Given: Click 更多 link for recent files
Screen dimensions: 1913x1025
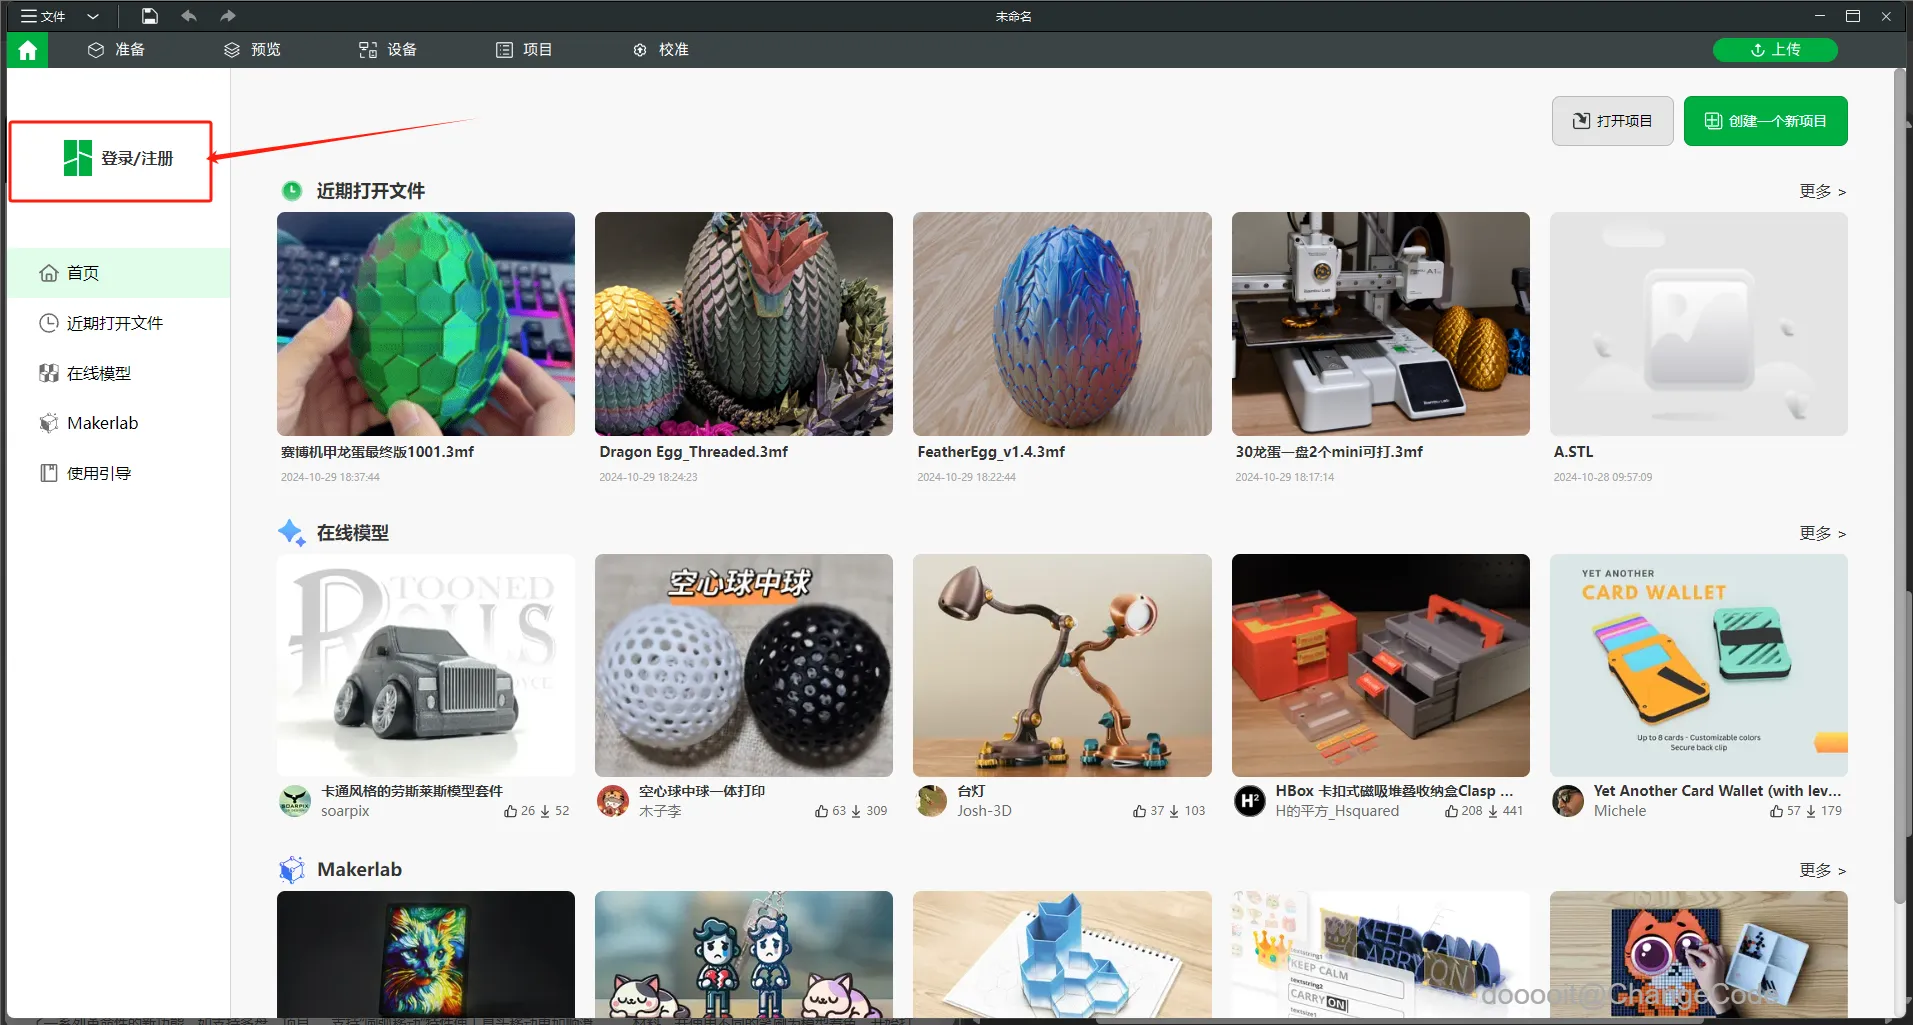Looking at the screenshot, I should tap(1822, 191).
